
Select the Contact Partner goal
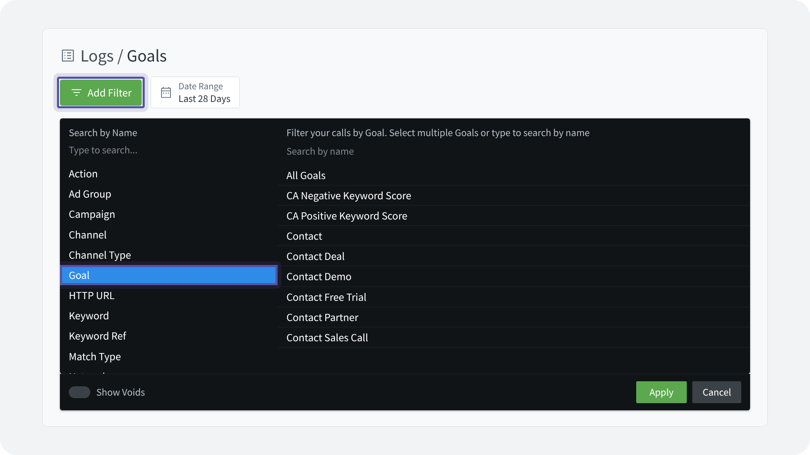tap(514, 318)
